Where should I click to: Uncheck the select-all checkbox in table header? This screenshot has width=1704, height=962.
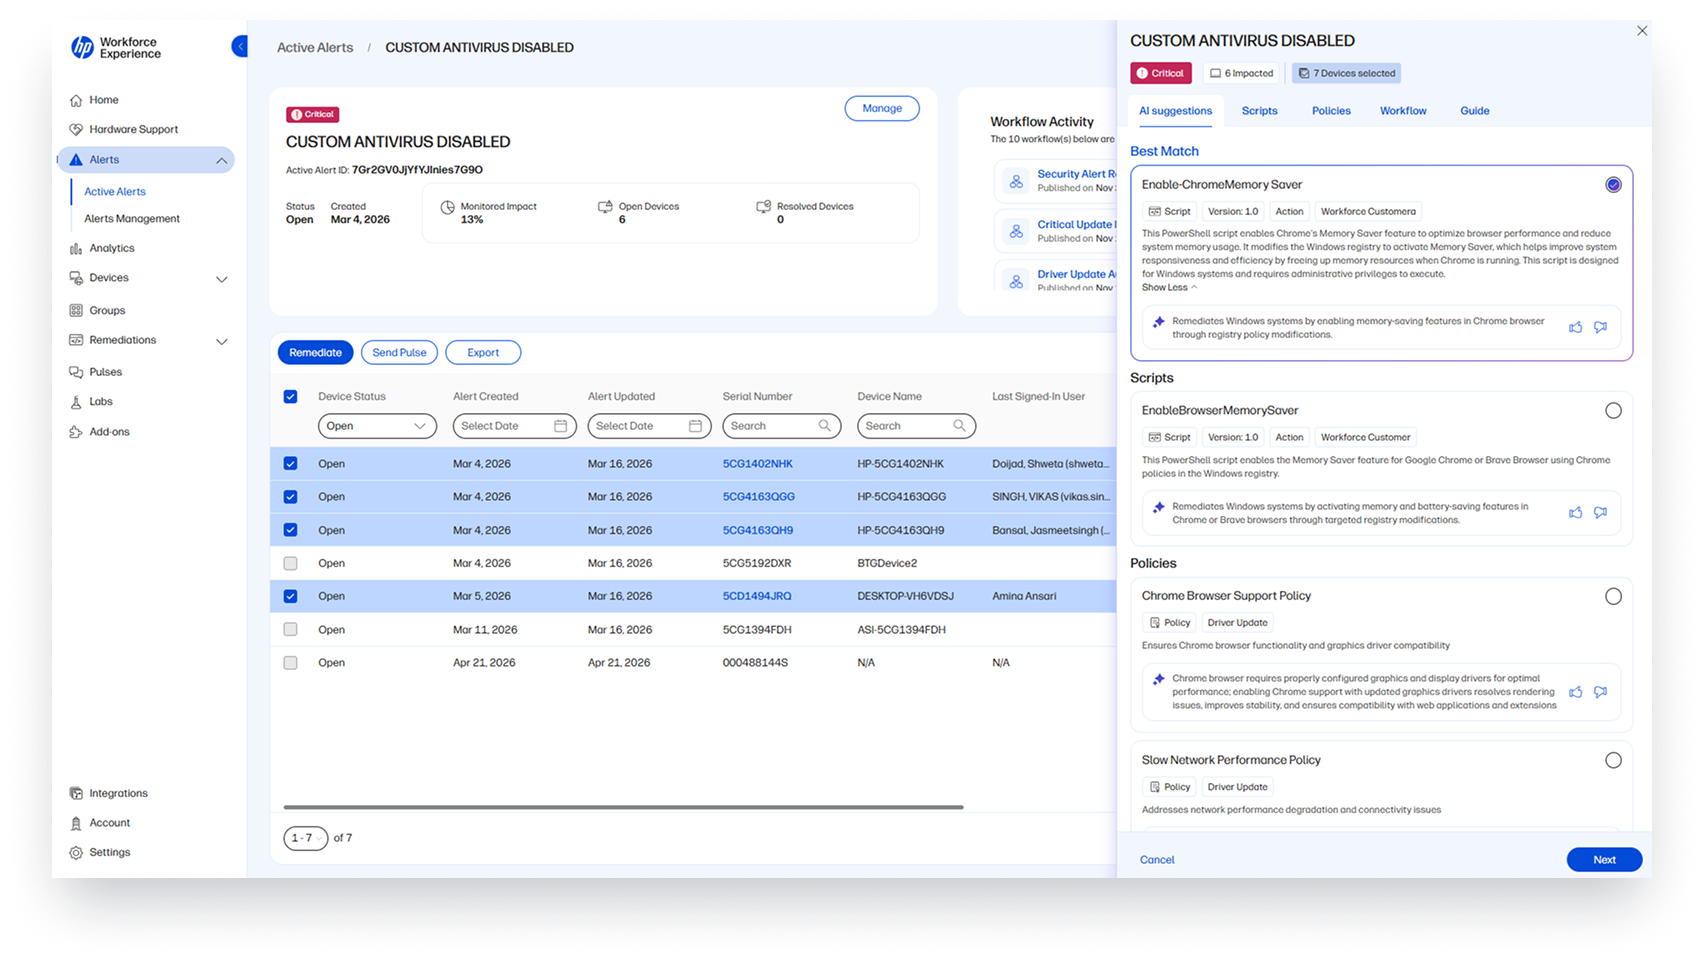pyautogui.click(x=290, y=397)
